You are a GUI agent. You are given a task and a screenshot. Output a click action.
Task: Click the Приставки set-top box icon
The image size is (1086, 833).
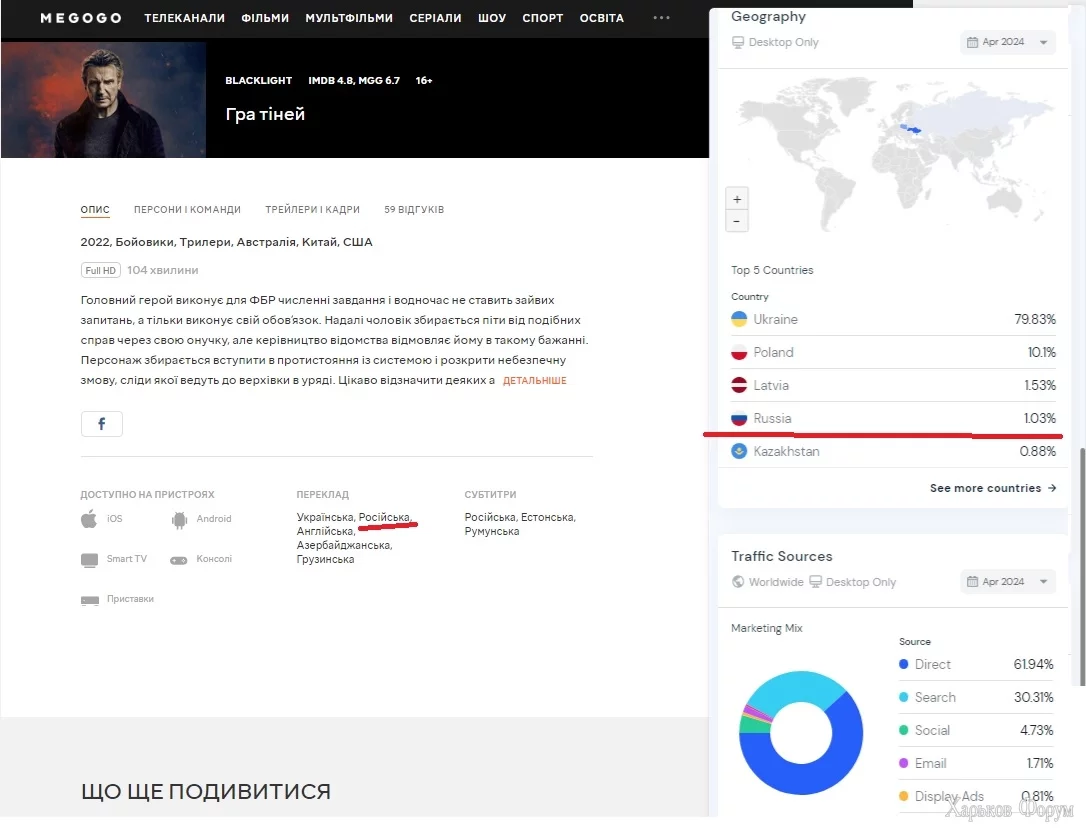coord(90,600)
